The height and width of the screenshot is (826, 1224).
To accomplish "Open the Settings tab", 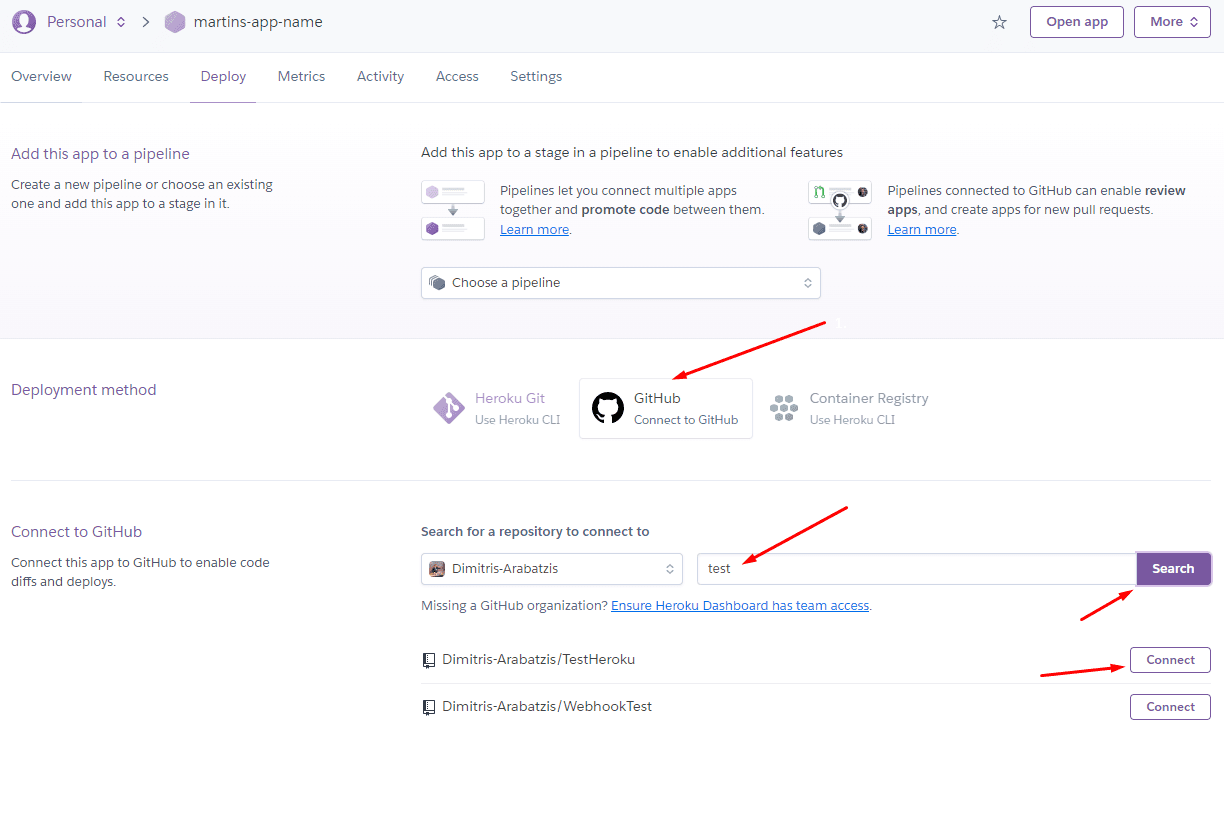I will click(x=536, y=77).
